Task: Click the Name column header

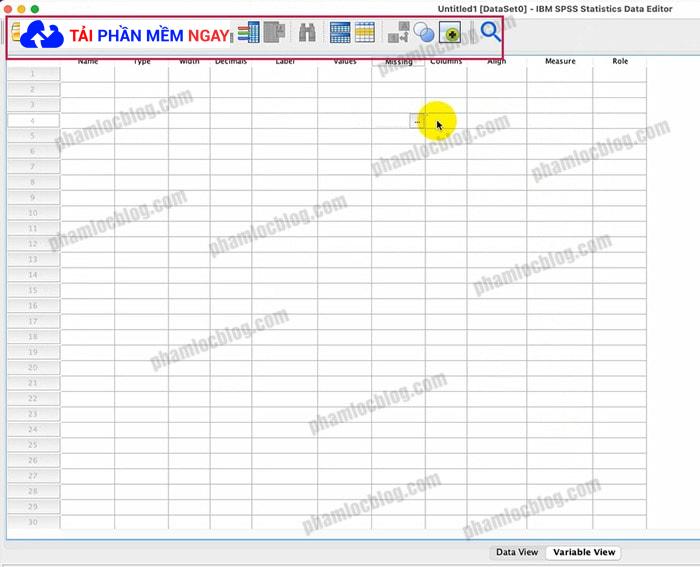Action: pyautogui.click(x=88, y=62)
